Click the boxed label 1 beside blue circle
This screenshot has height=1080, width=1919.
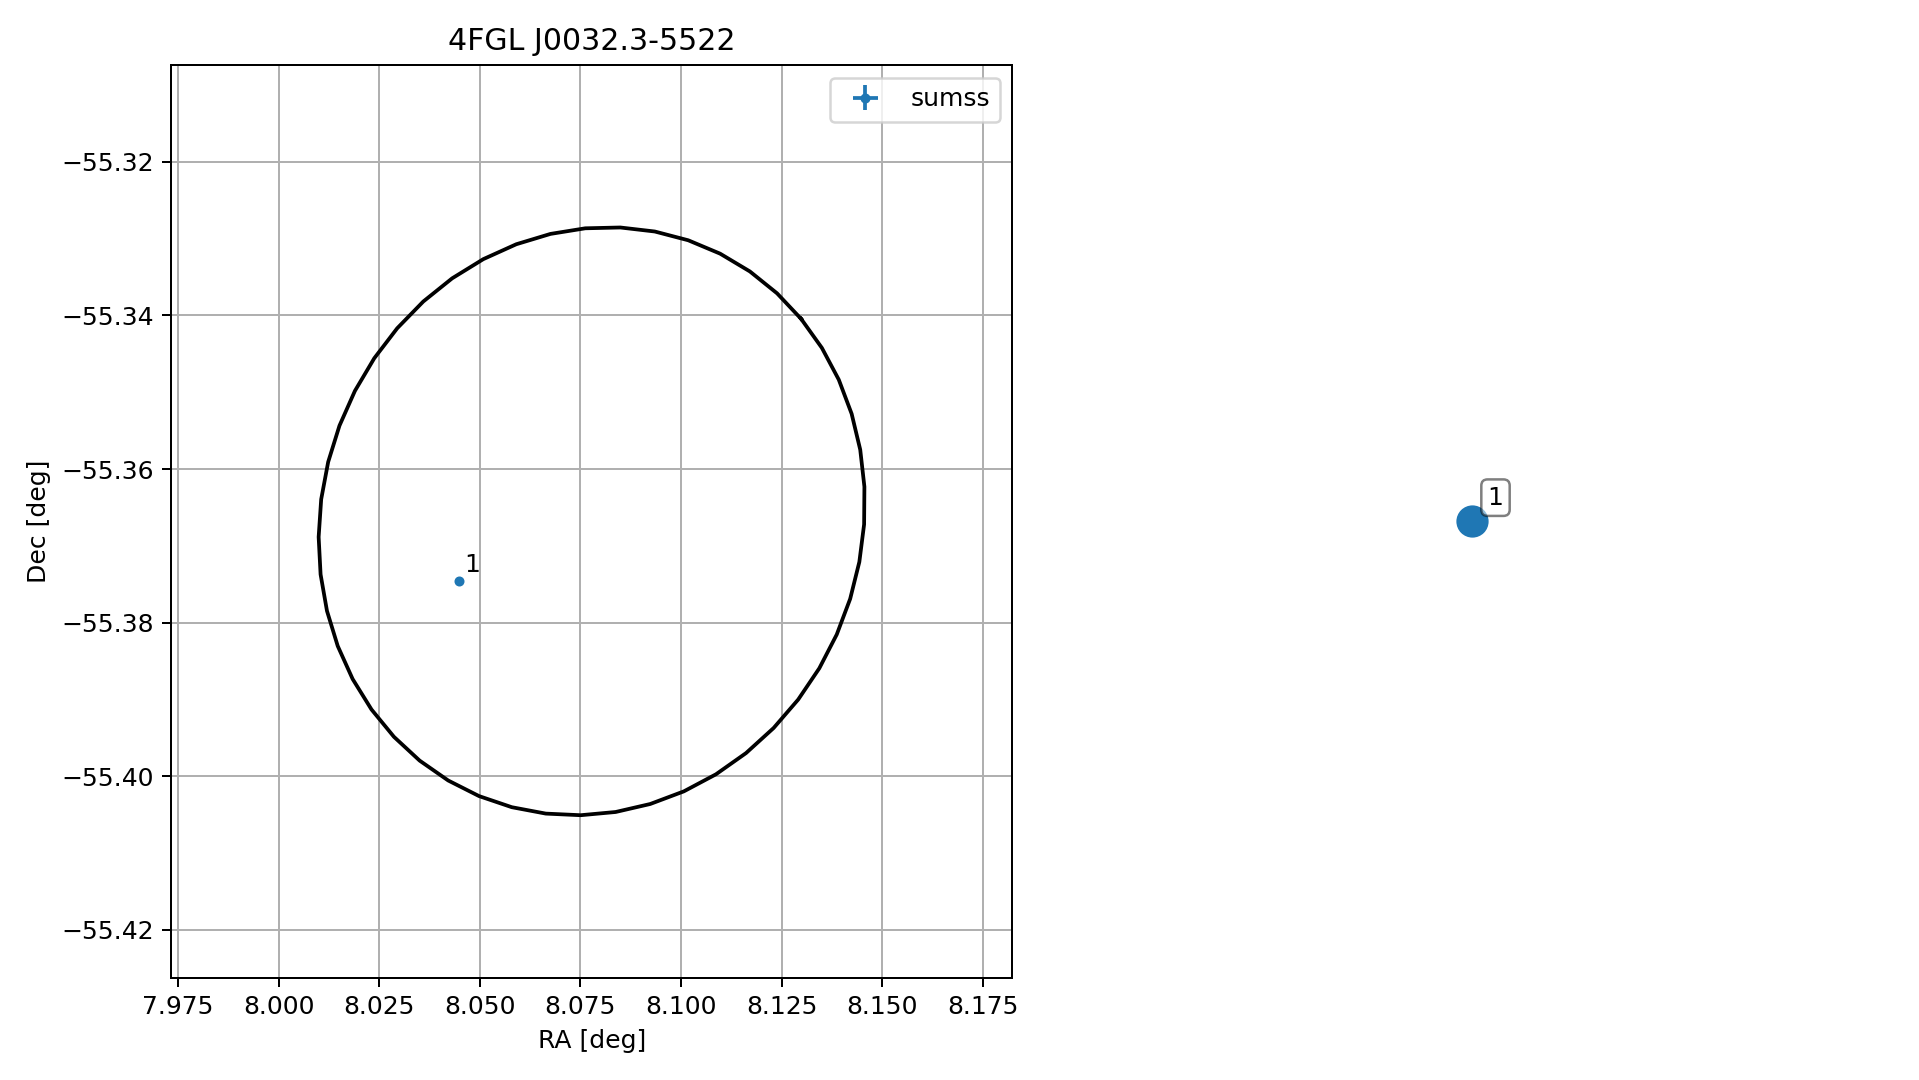point(1495,497)
